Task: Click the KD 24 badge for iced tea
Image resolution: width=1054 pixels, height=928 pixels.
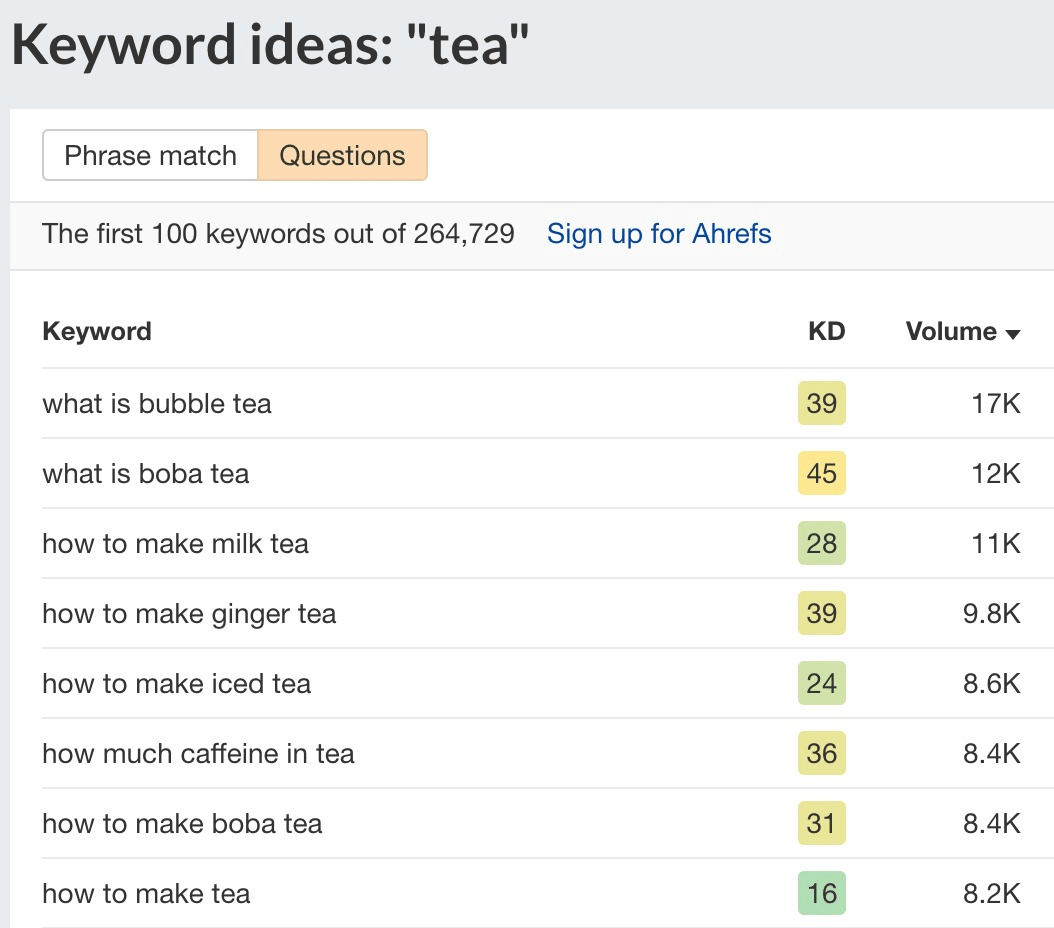Action: (x=821, y=684)
